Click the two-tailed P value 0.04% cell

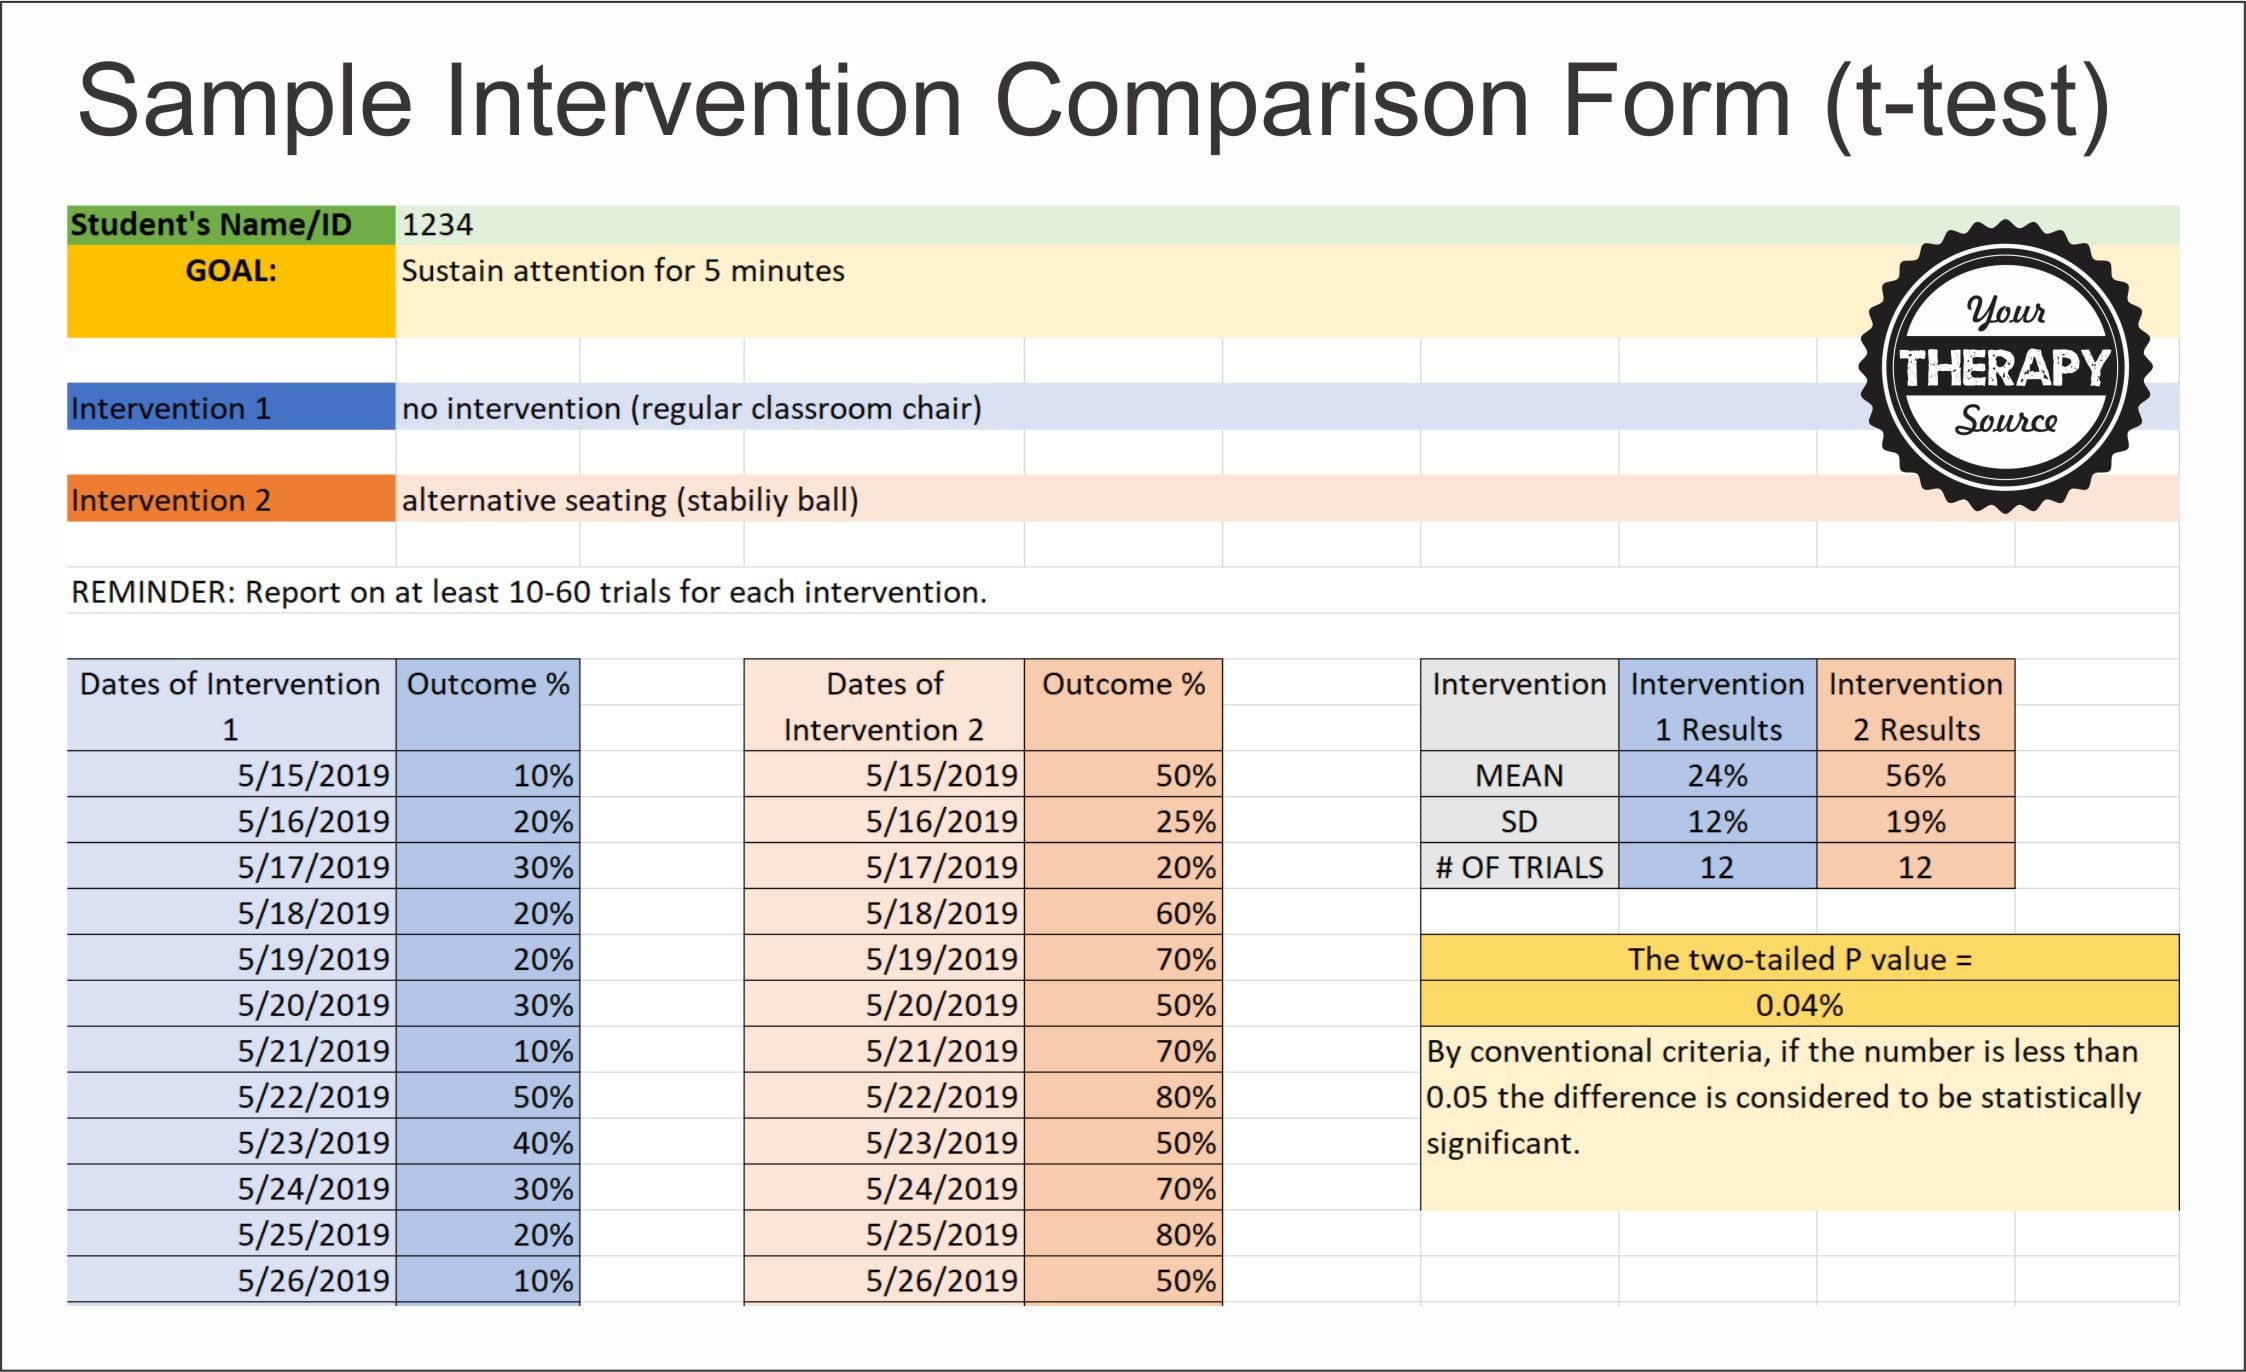pyautogui.click(x=1799, y=1004)
